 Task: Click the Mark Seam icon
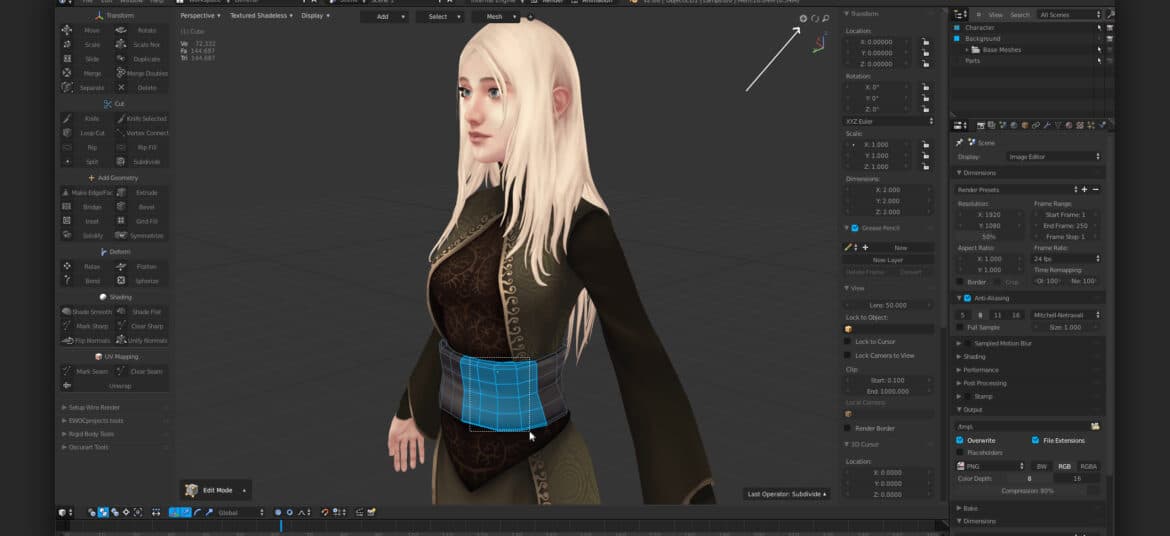click(67, 371)
